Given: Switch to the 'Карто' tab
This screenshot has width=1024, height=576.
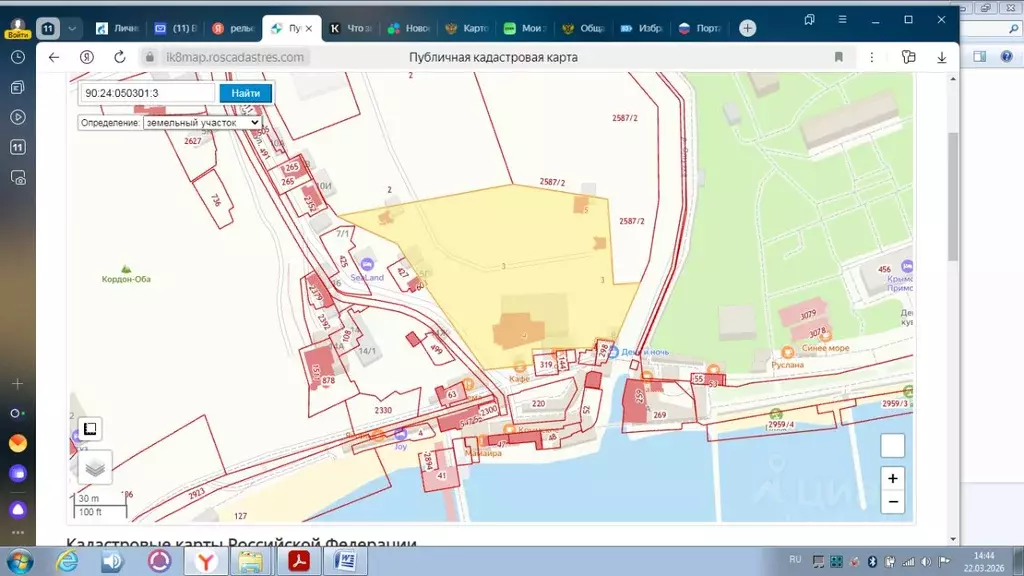Looking at the screenshot, I should 467,28.
